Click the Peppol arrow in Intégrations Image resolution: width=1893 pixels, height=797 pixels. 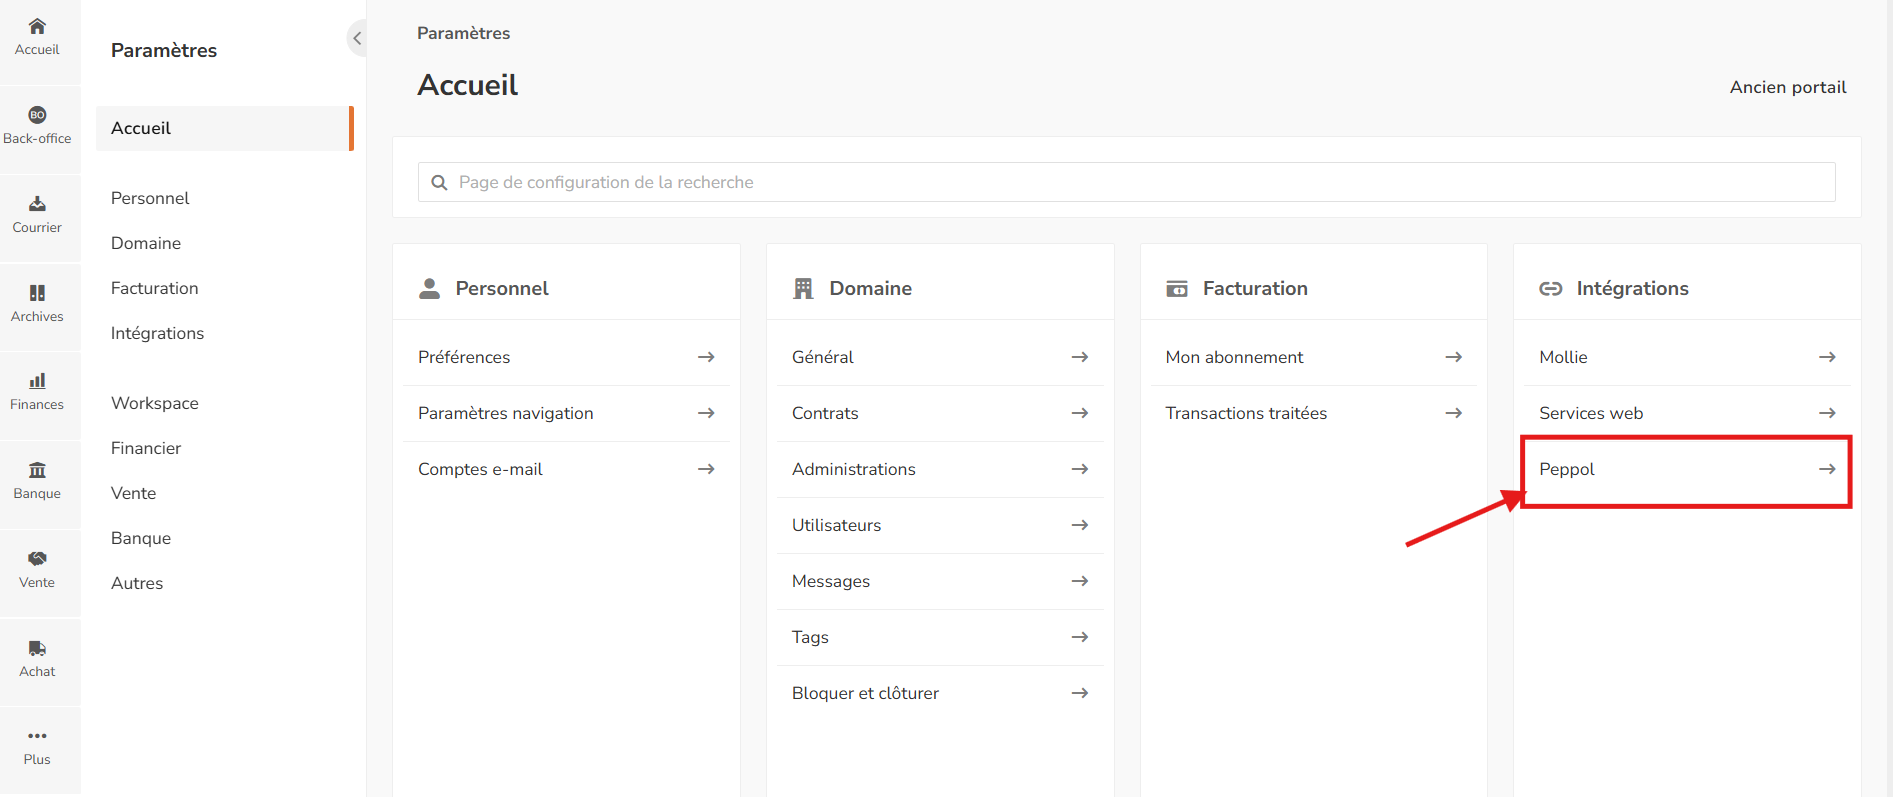click(x=1826, y=469)
